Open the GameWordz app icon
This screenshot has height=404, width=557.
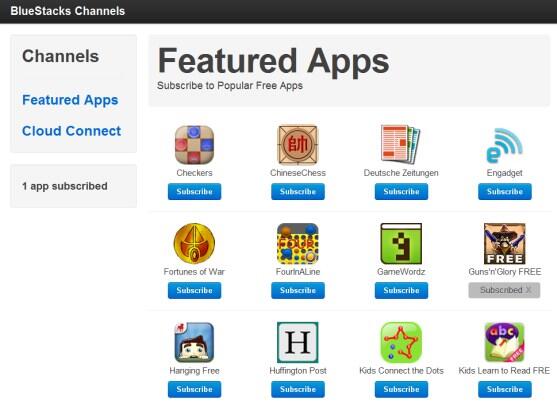[401, 243]
